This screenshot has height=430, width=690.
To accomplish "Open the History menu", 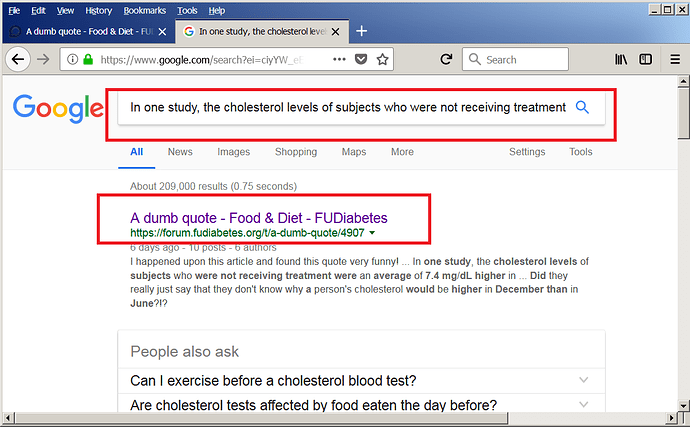I will [99, 11].
